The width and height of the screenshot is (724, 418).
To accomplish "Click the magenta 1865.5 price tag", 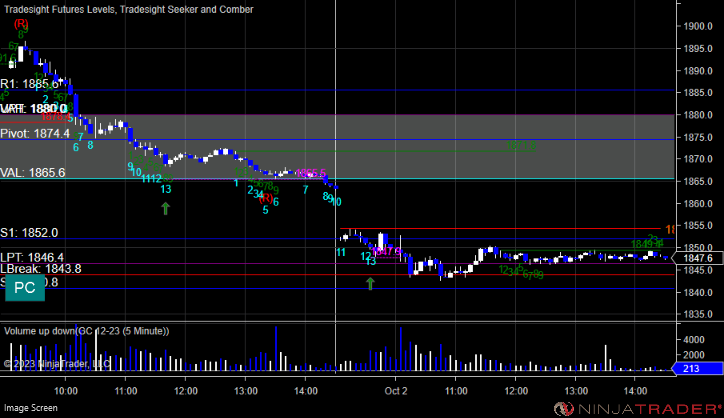I will coord(311,174).
